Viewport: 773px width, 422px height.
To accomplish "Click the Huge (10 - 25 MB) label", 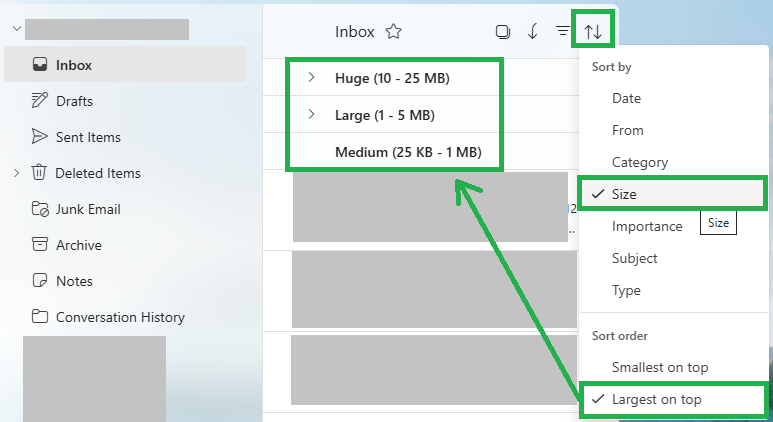I will pyautogui.click(x=392, y=78).
